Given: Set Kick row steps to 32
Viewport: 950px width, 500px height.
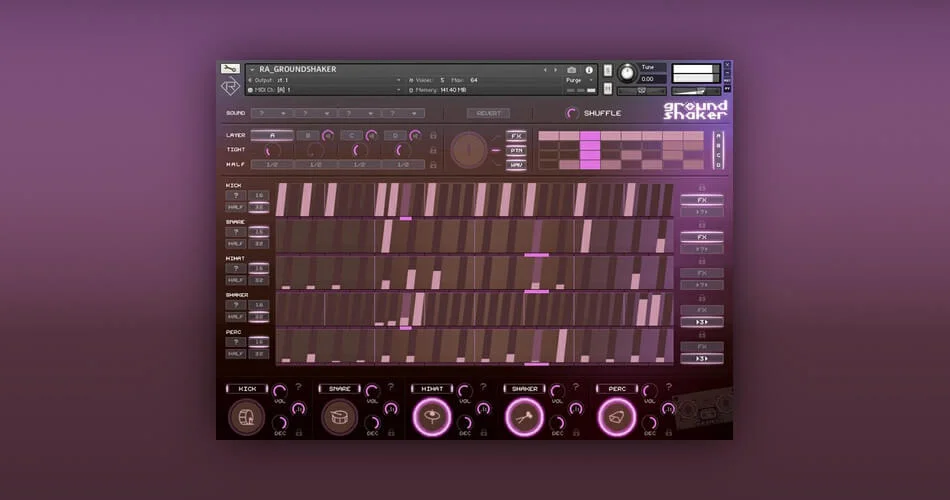Looking at the screenshot, I should click(259, 207).
